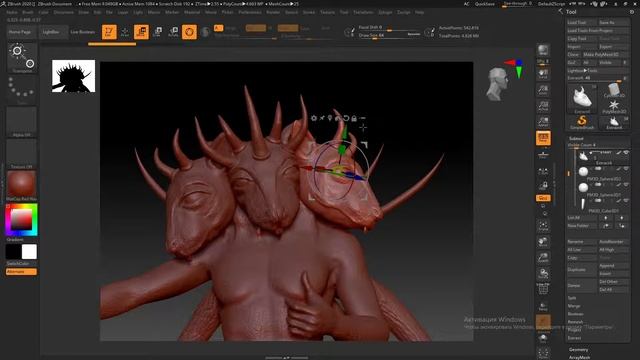Screen dimensions: 640x360
Task: Open the Brush menu
Action: tap(28, 12)
